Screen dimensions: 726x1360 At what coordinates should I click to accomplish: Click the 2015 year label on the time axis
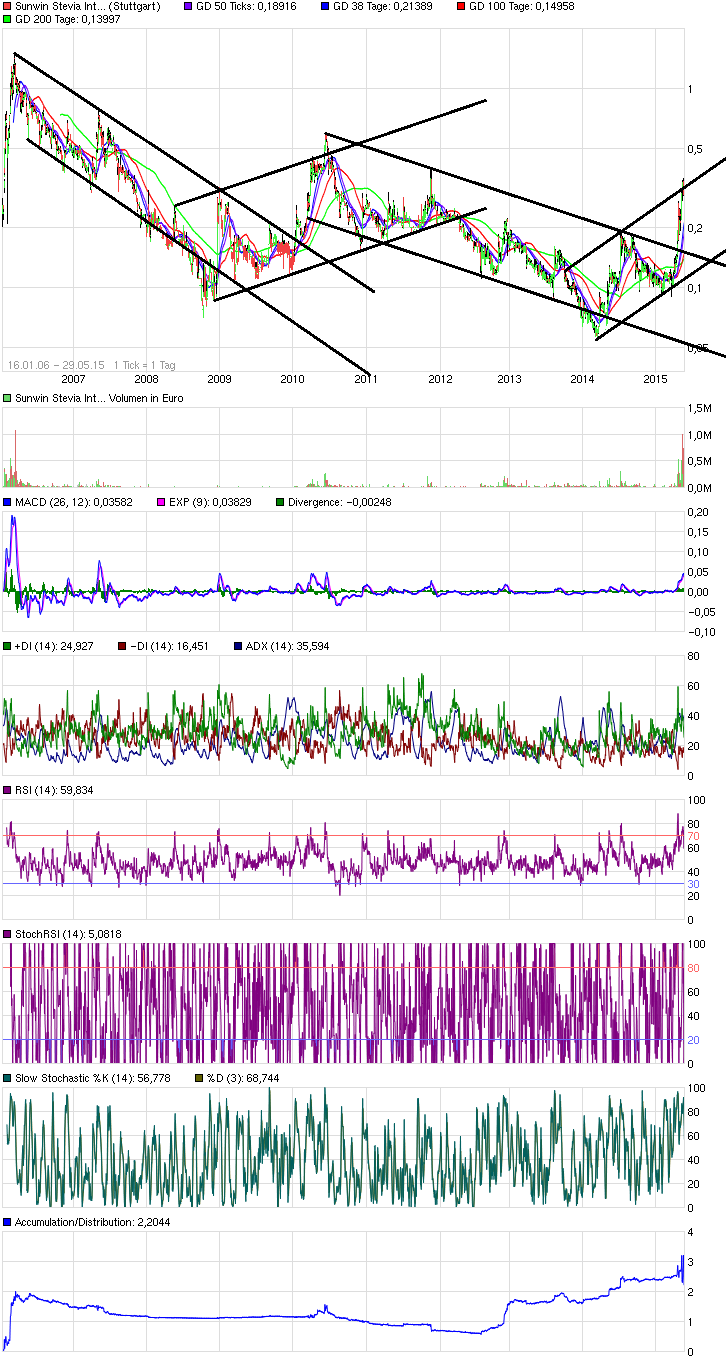[x=656, y=379]
